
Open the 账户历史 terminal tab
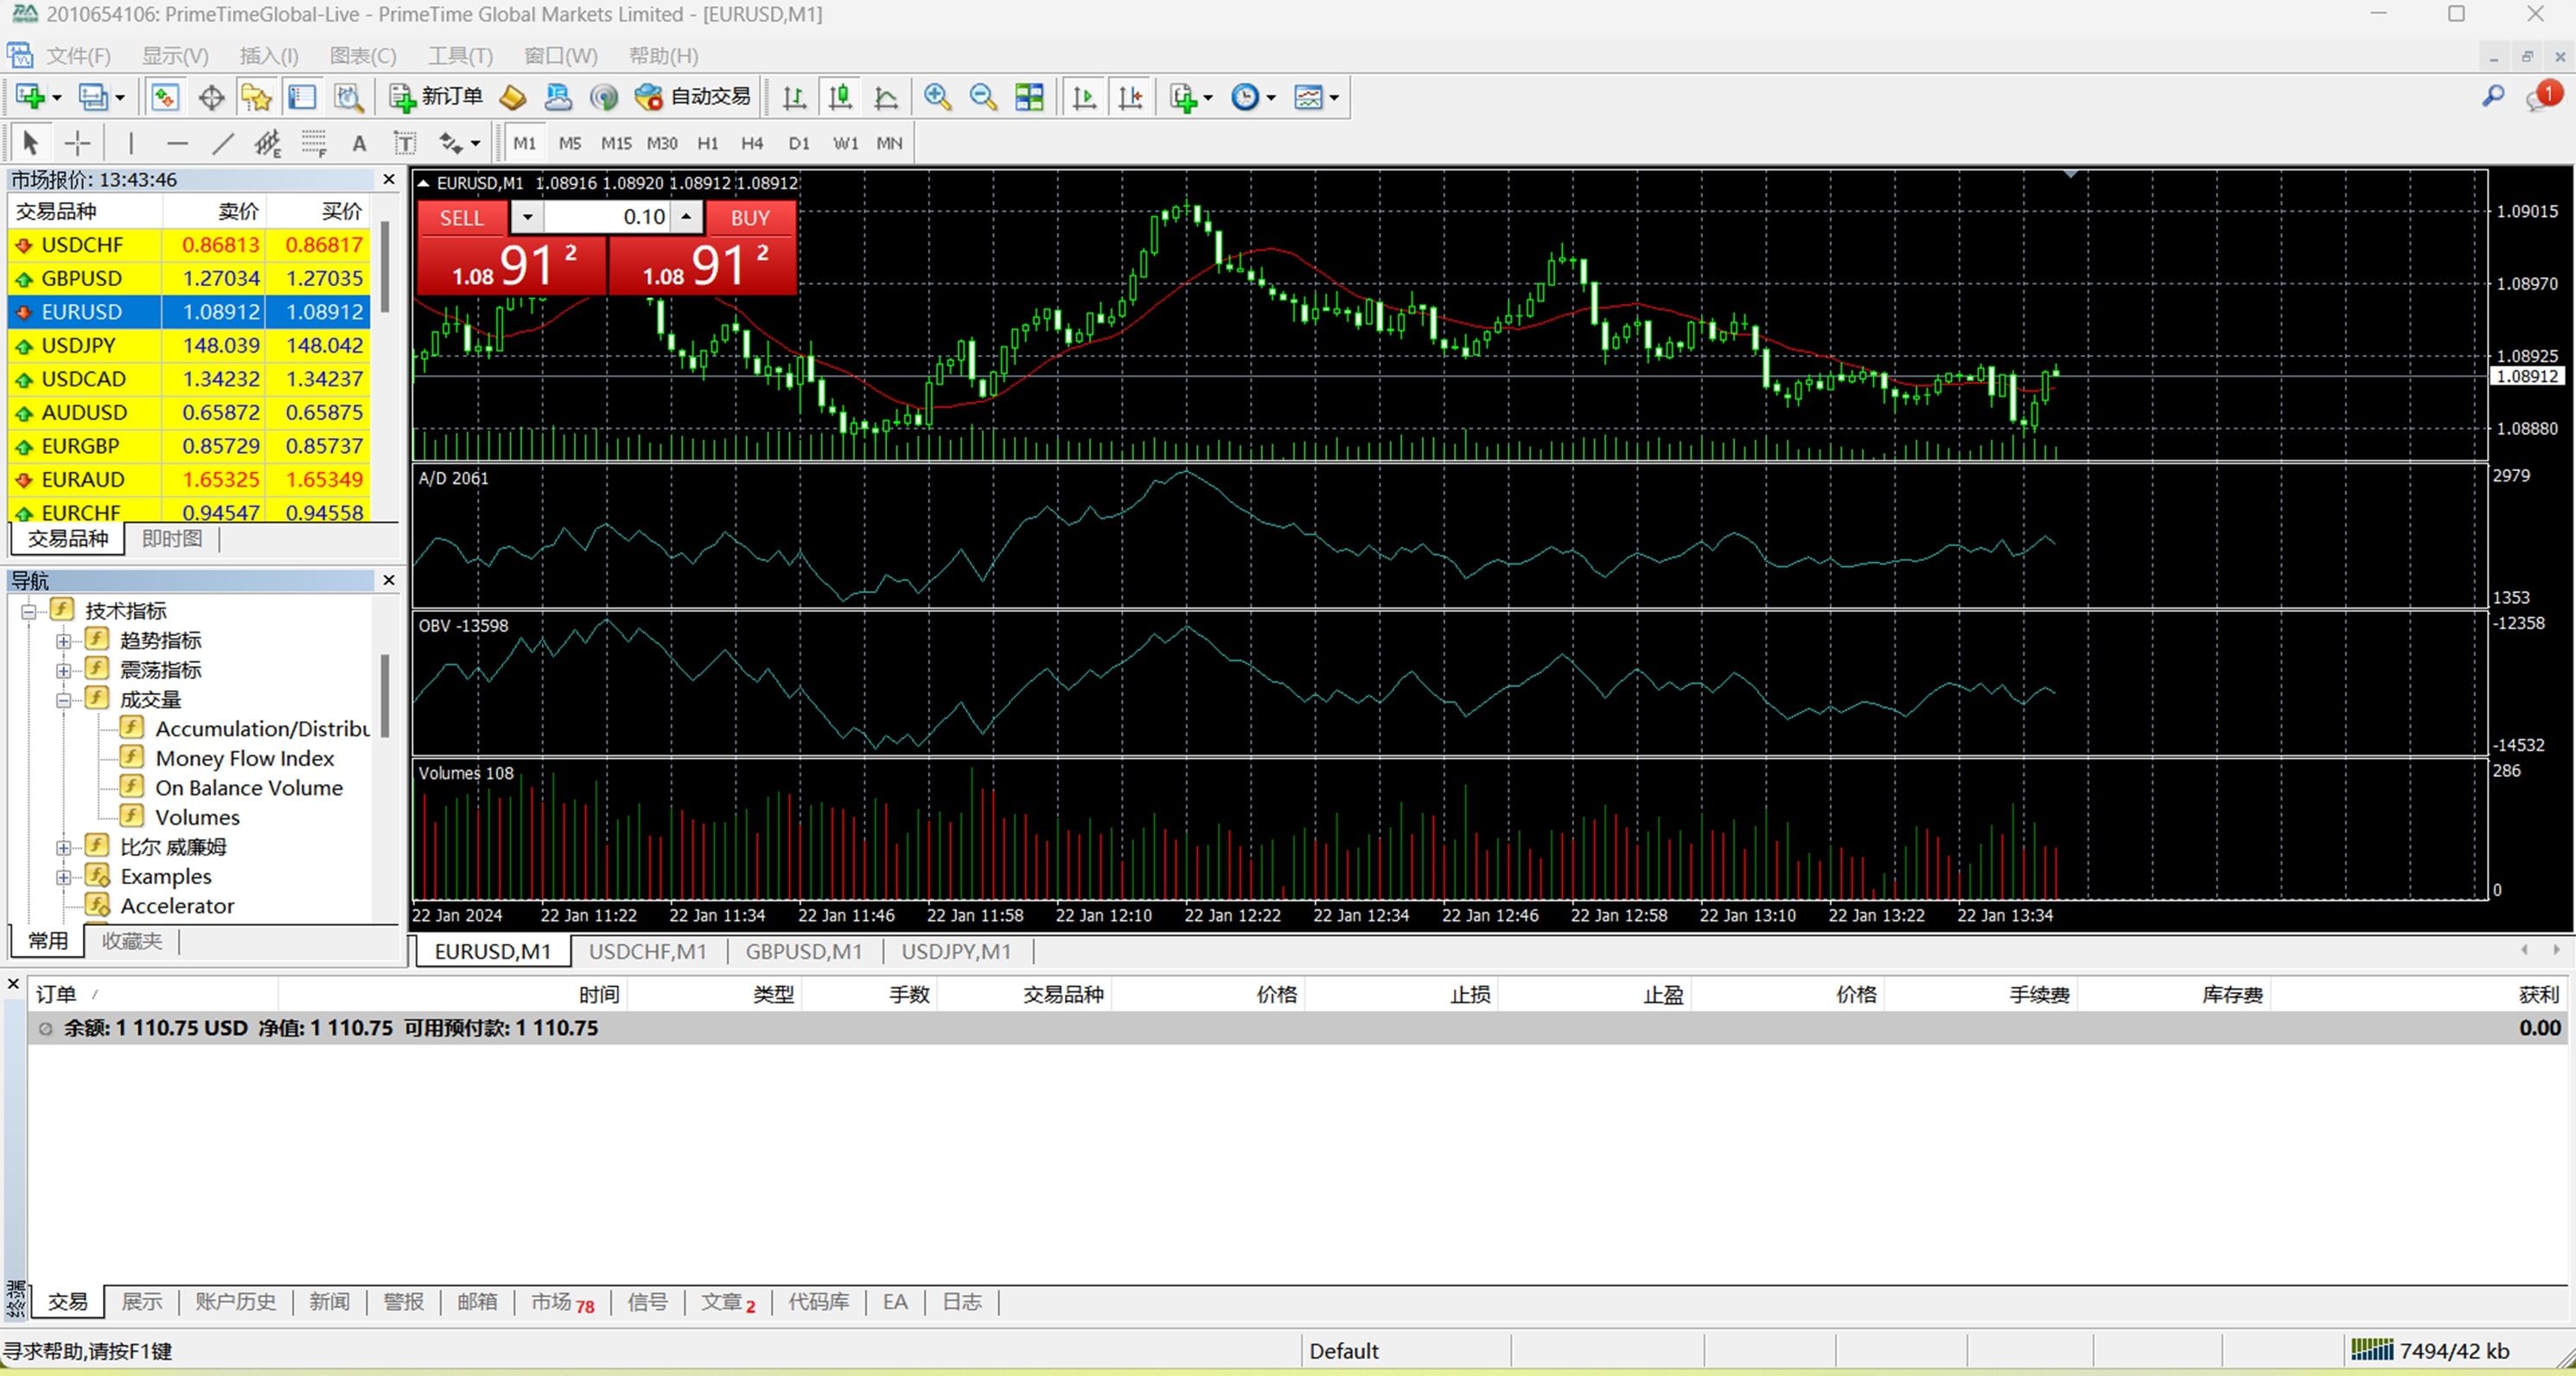pos(236,1302)
